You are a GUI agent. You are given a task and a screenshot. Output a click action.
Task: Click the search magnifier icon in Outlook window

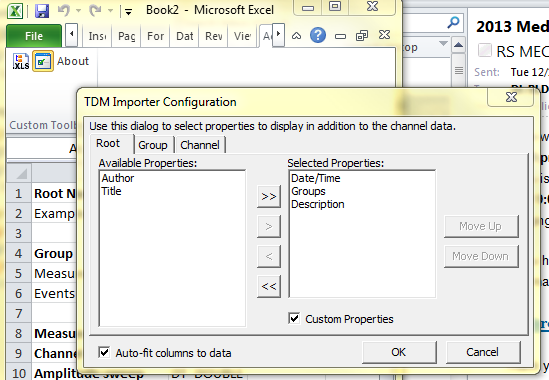tap(453, 23)
